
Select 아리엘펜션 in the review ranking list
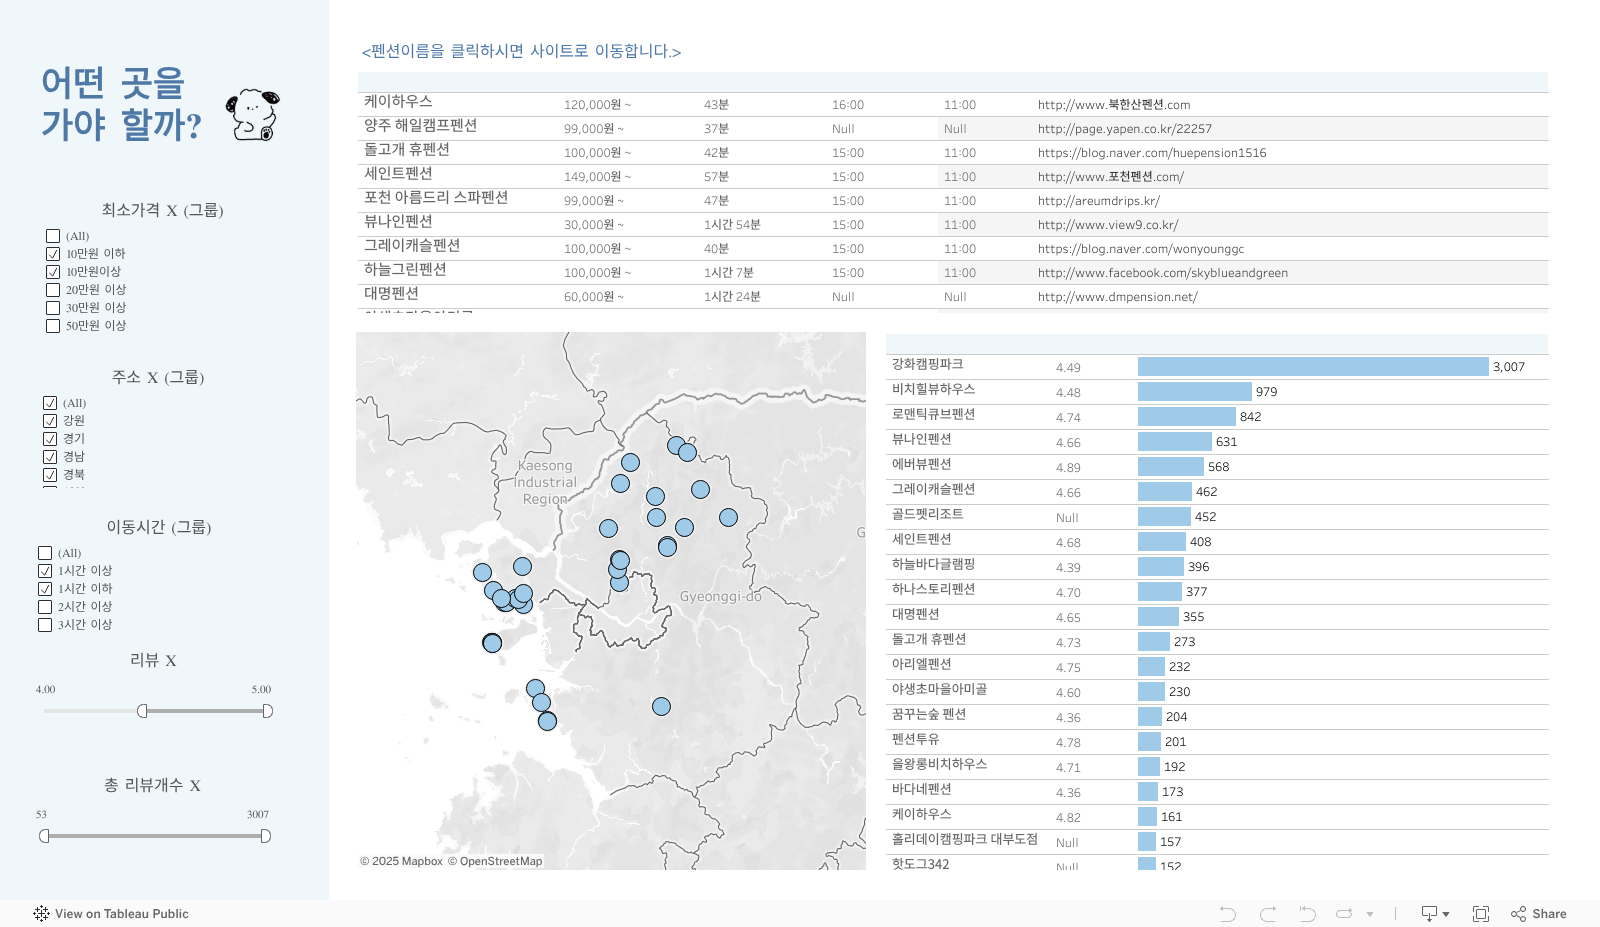point(922,664)
